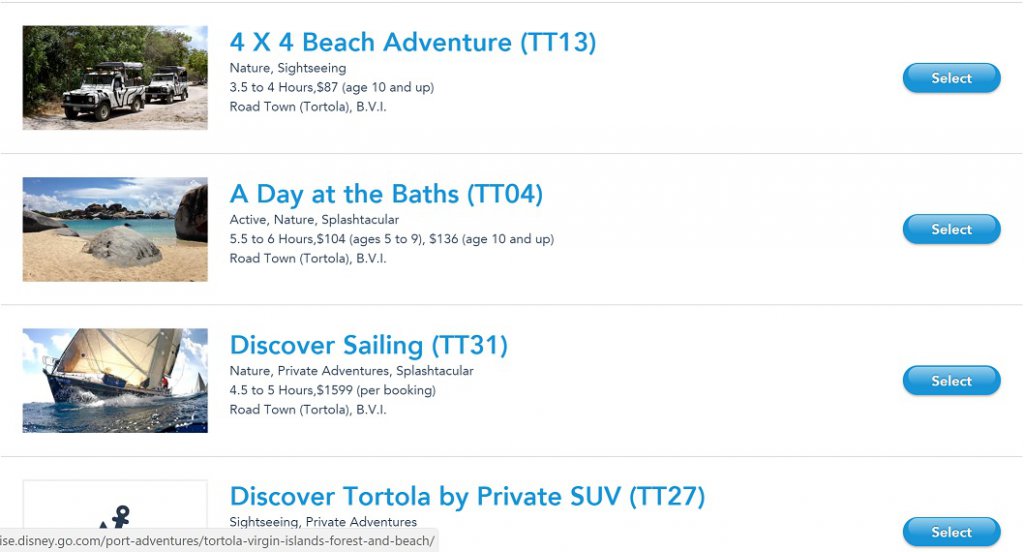
Task: Open the zebra-striped jeeps thumbnail
Action: 115,78
